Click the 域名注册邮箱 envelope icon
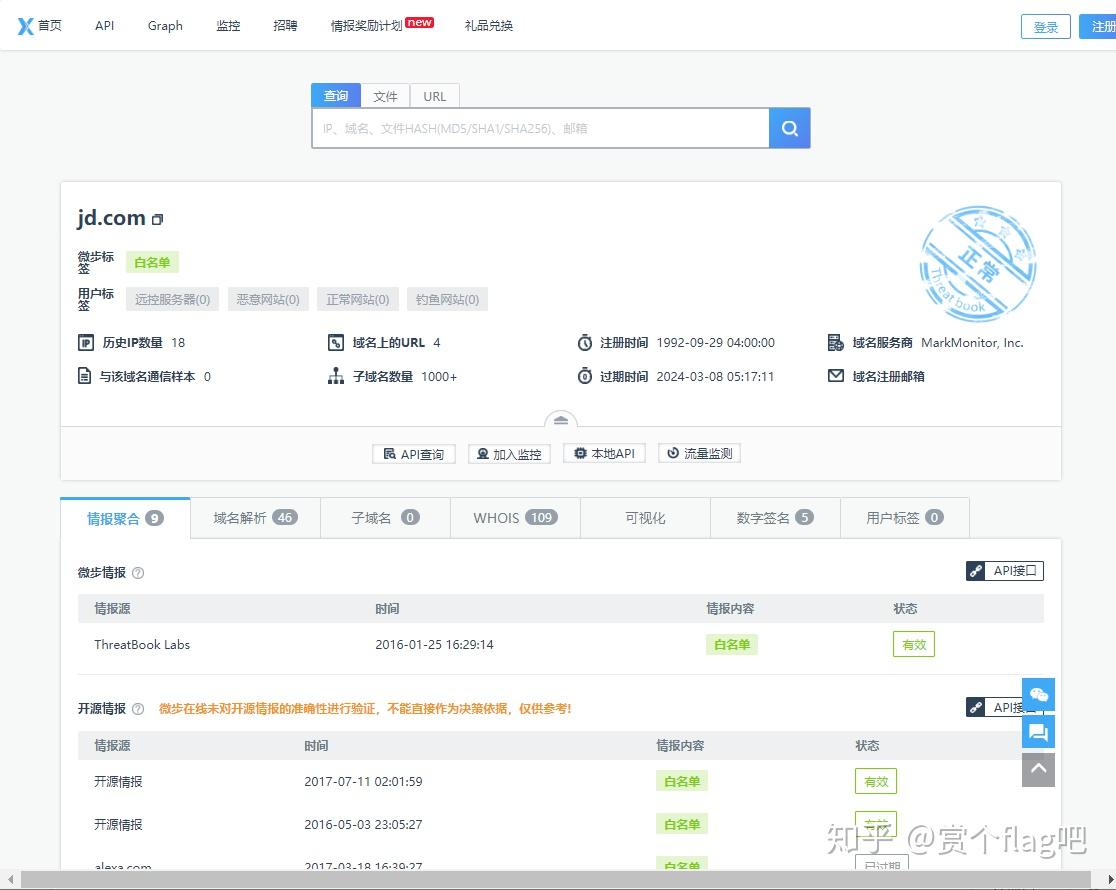 [x=836, y=375]
